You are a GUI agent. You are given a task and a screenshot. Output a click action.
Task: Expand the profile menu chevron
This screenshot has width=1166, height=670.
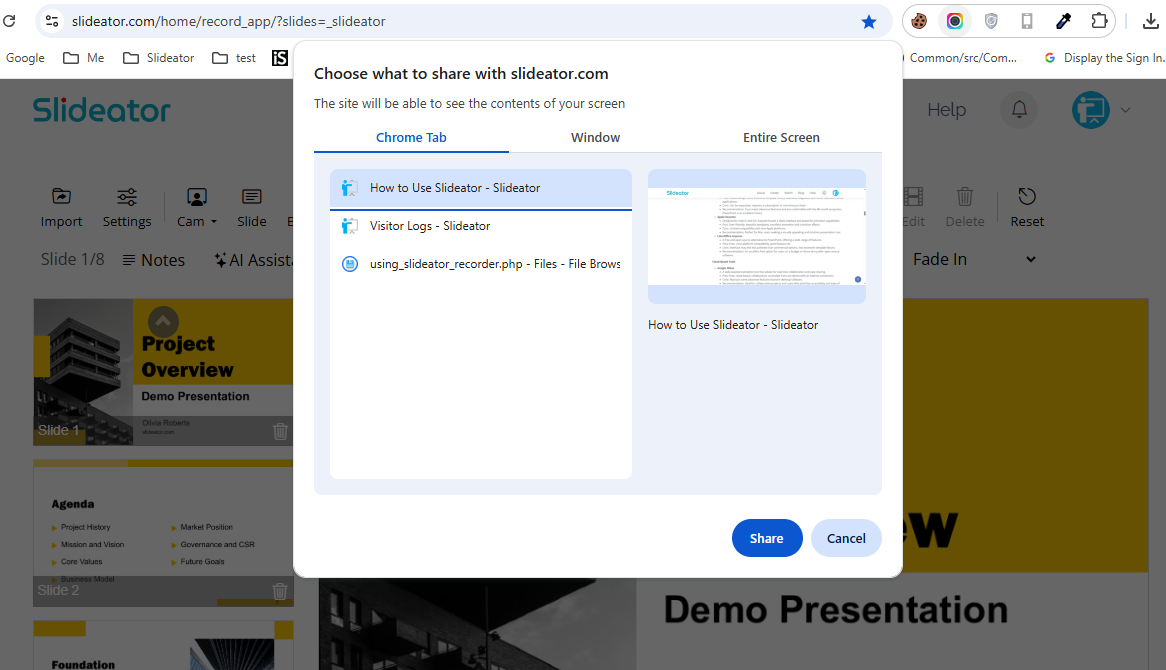(1125, 110)
